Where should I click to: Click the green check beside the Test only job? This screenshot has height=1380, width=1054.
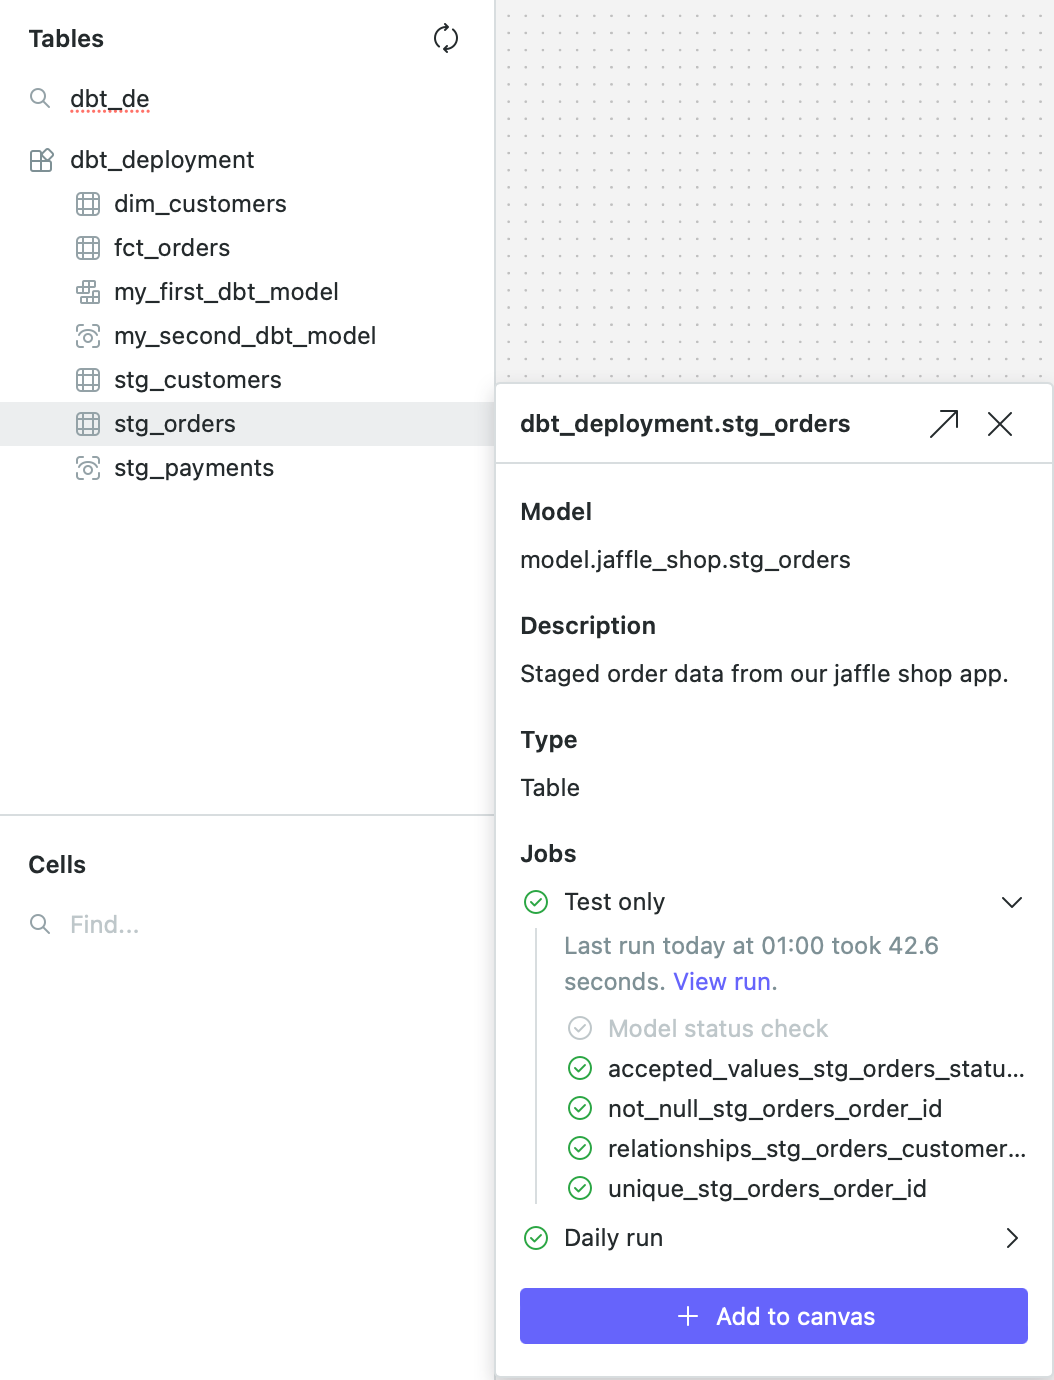(x=536, y=901)
